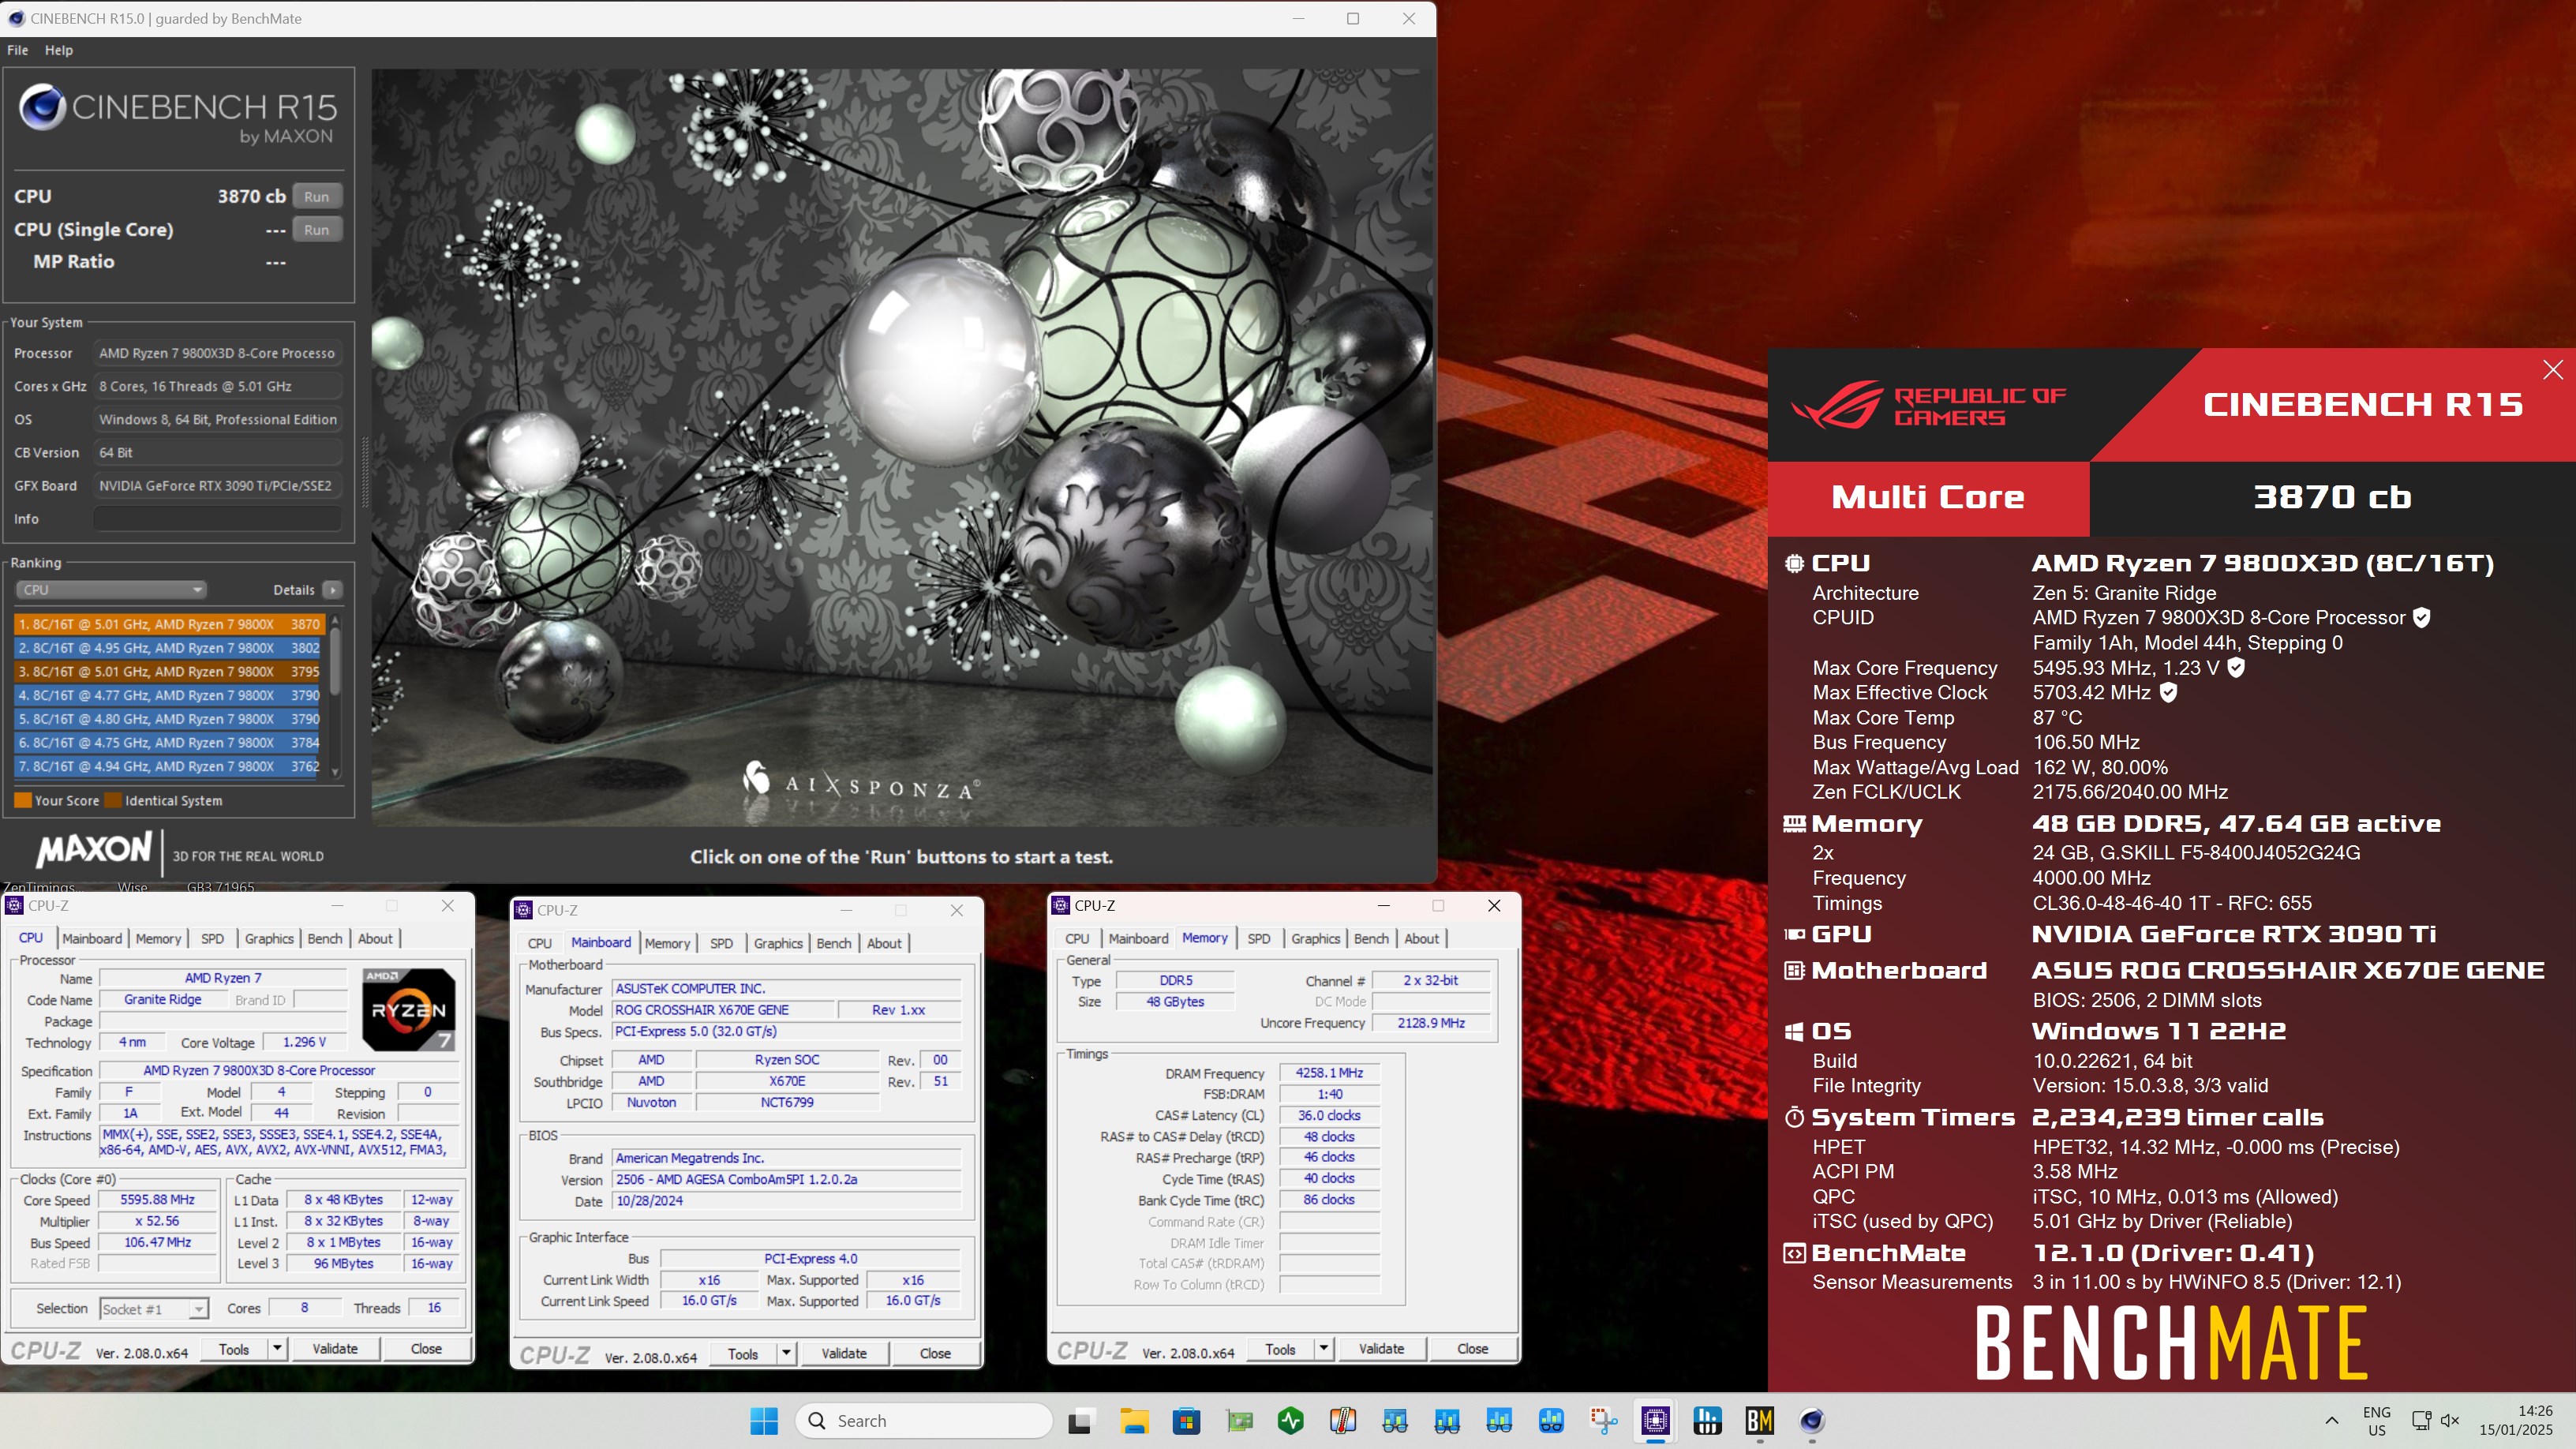
Task: Open the clock showing 14:26 15/01/2025
Action: click(2516, 1421)
